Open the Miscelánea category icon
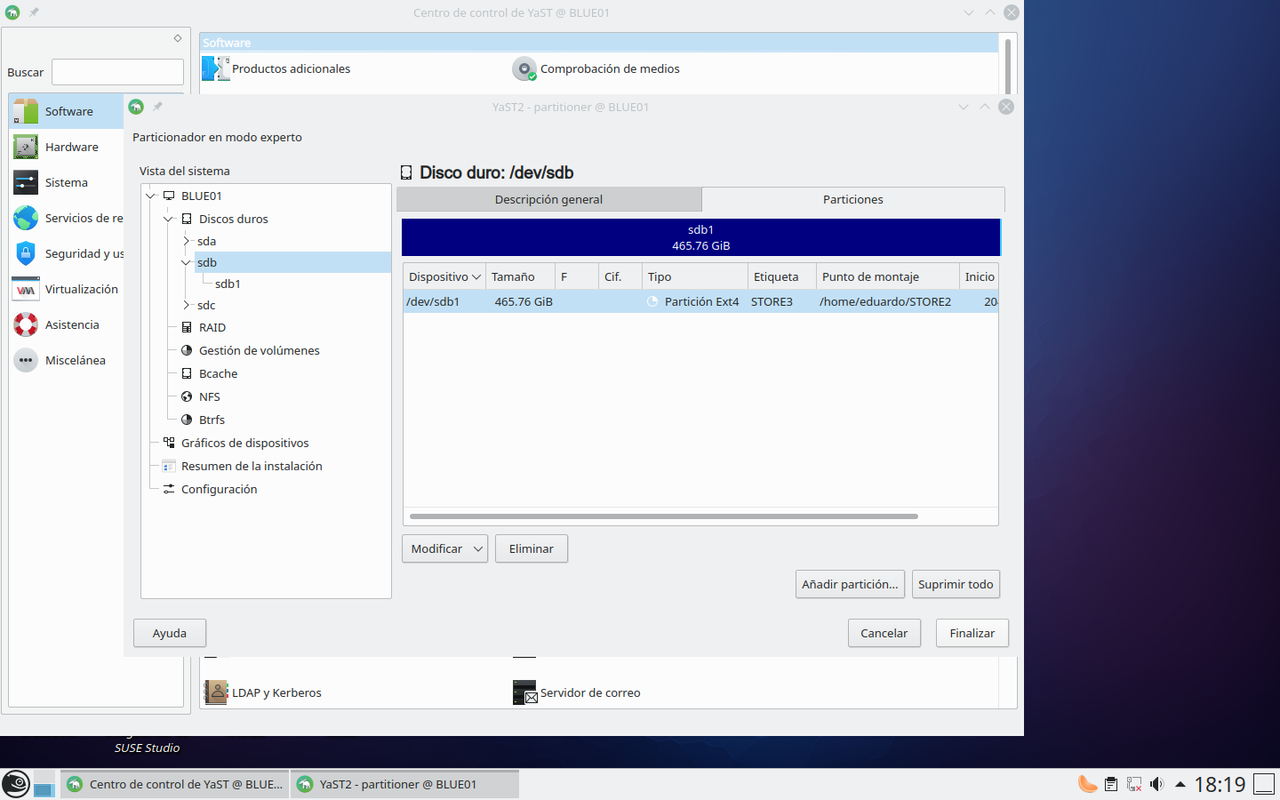This screenshot has width=1280, height=800. pyautogui.click(x=25, y=360)
